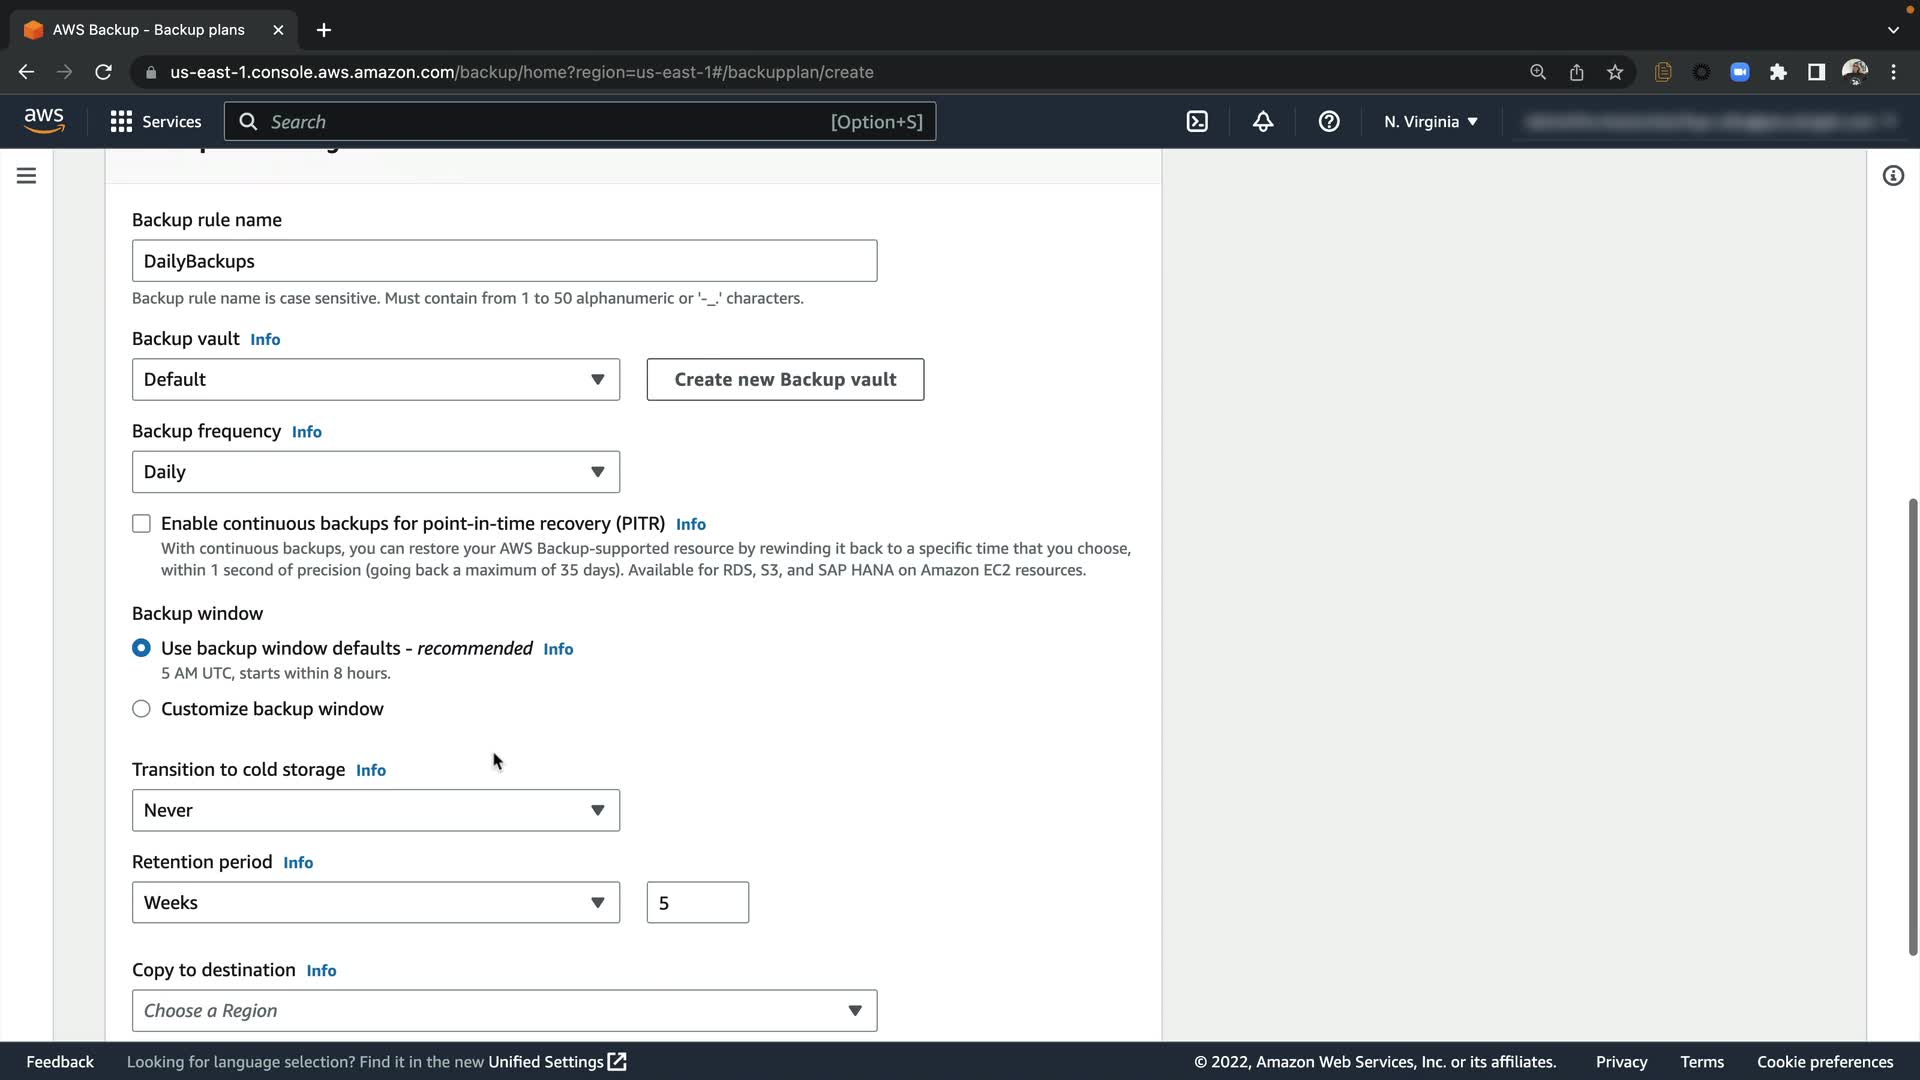The width and height of the screenshot is (1920, 1080).
Task: Click the Backup rule name field
Action: pyautogui.click(x=504, y=261)
